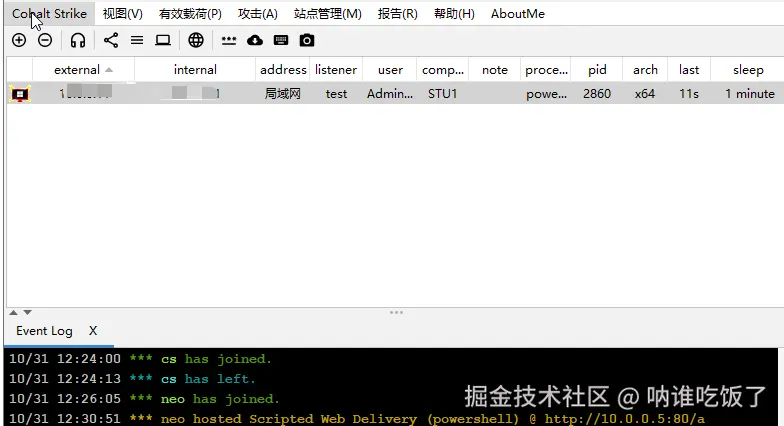Sort by the proce... column header

coord(546,70)
